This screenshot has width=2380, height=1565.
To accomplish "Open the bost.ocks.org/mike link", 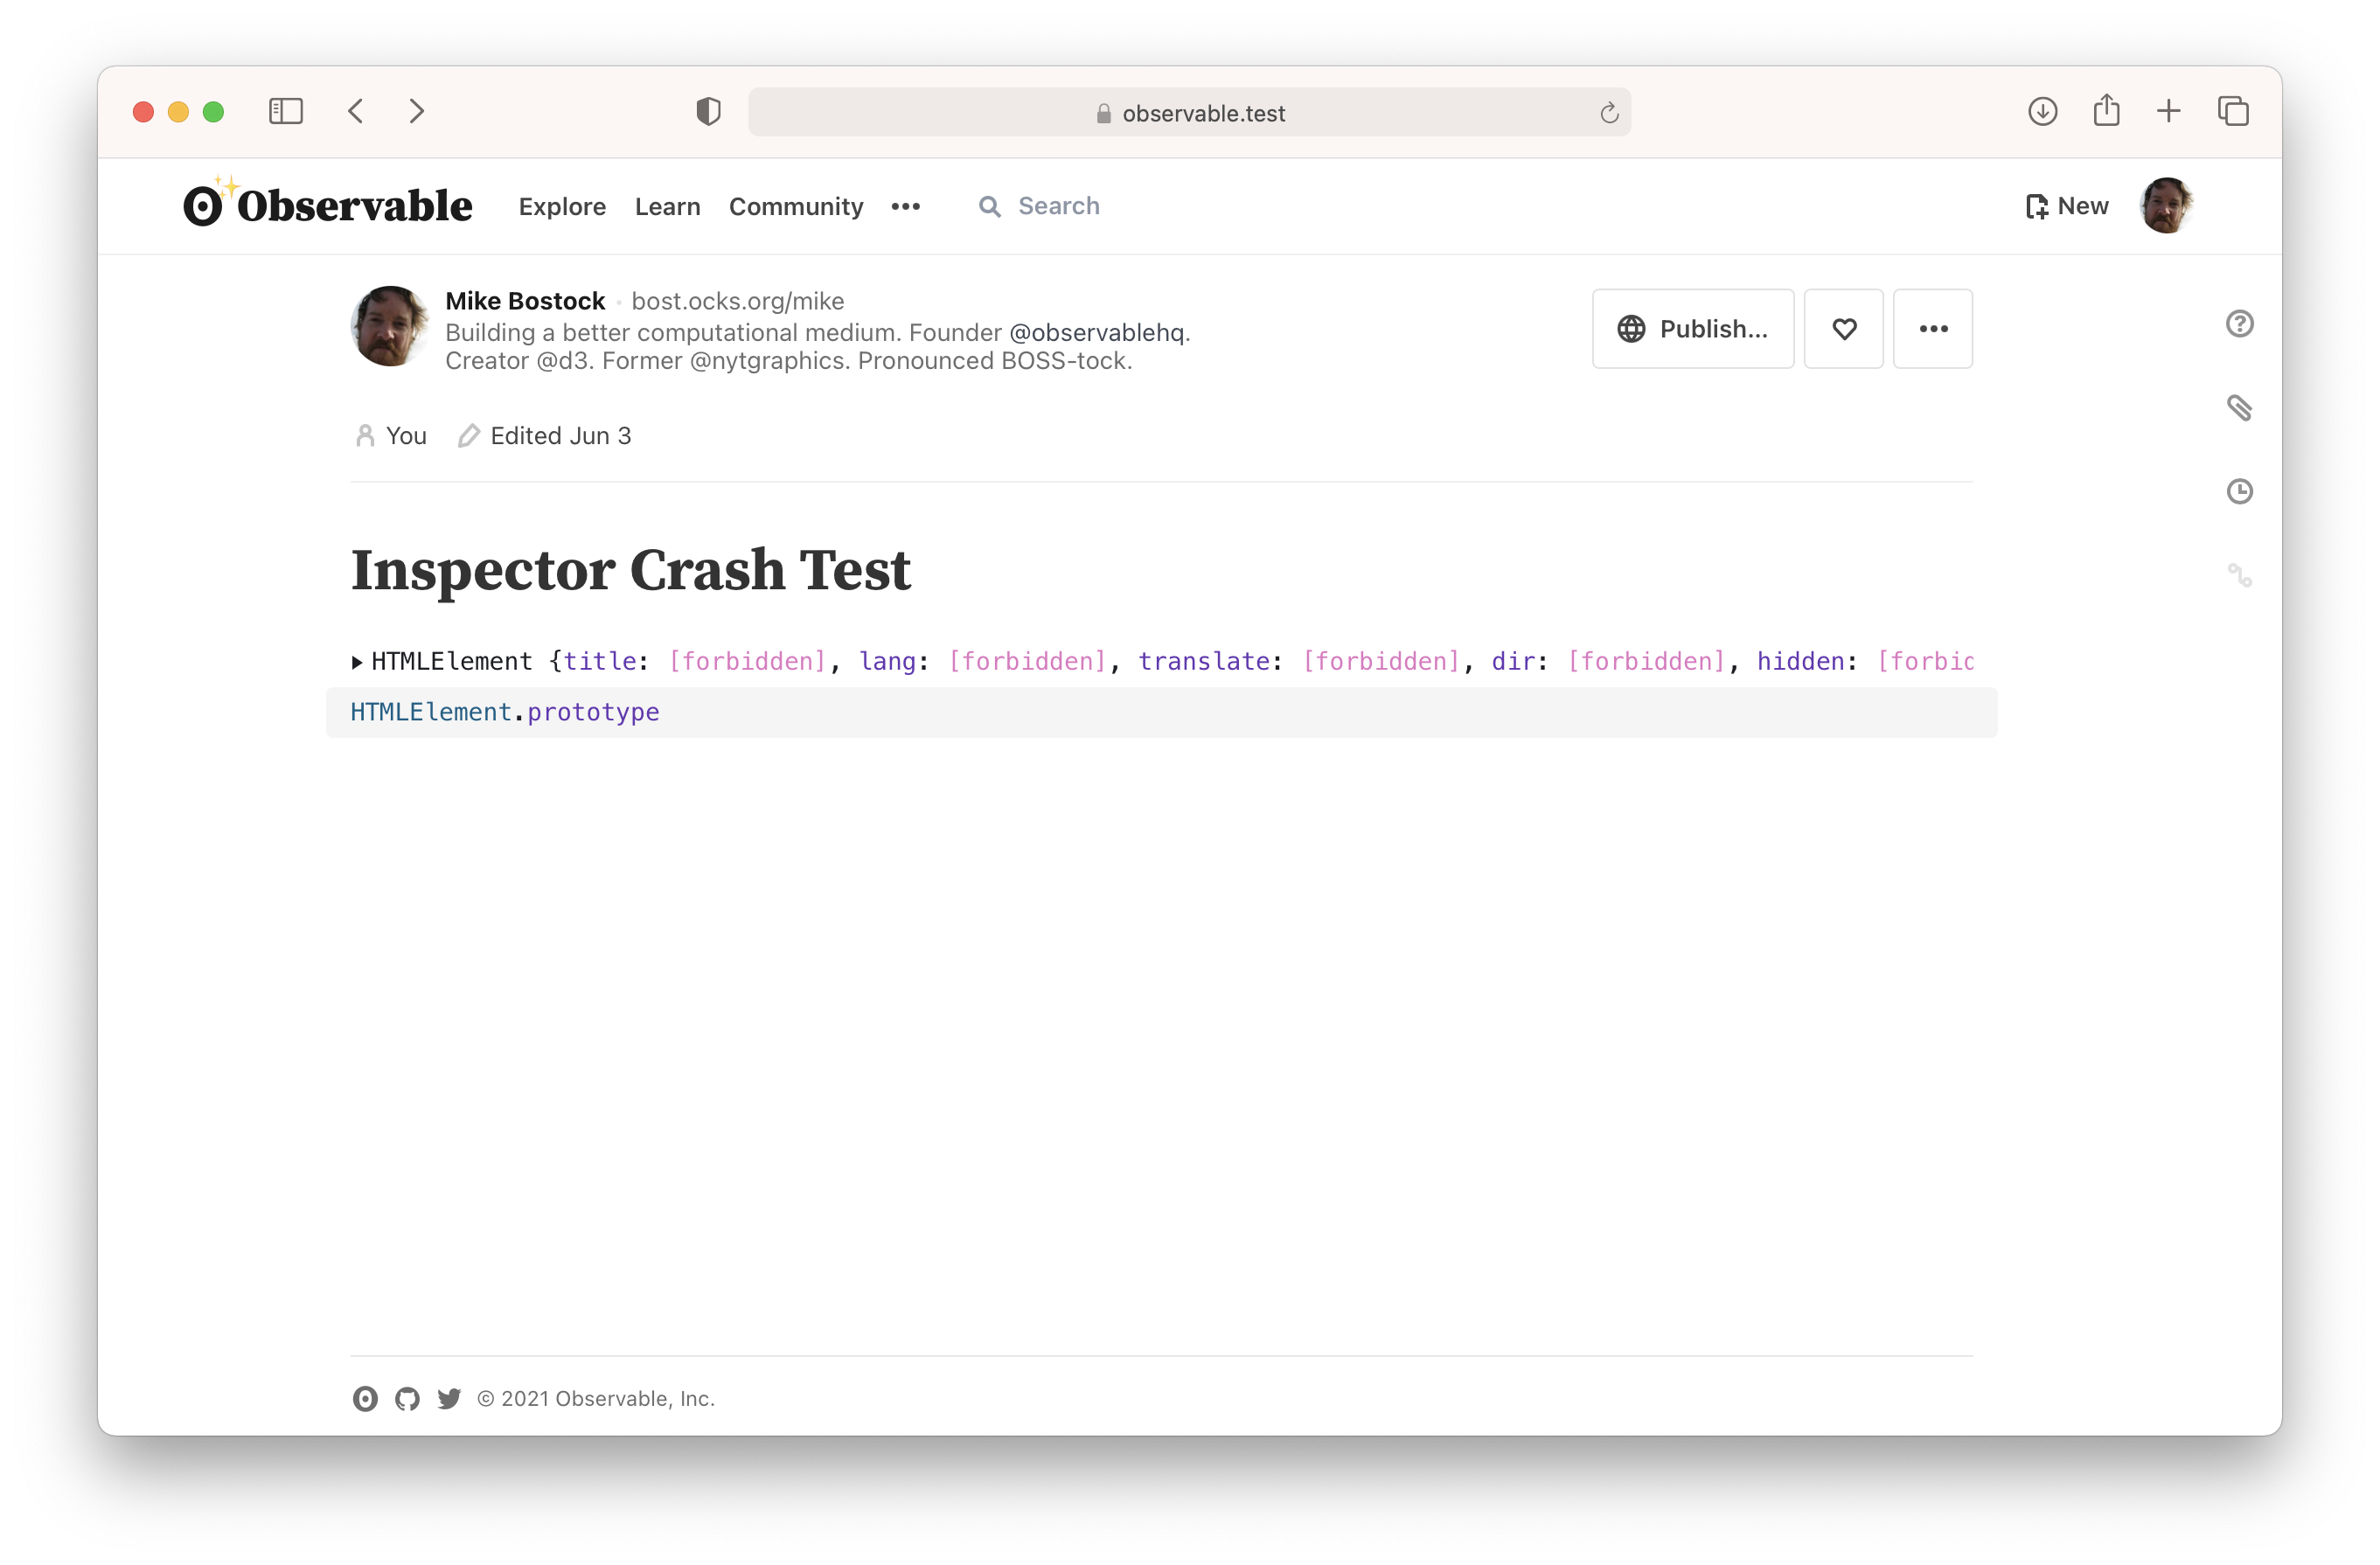I will coord(737,301).
